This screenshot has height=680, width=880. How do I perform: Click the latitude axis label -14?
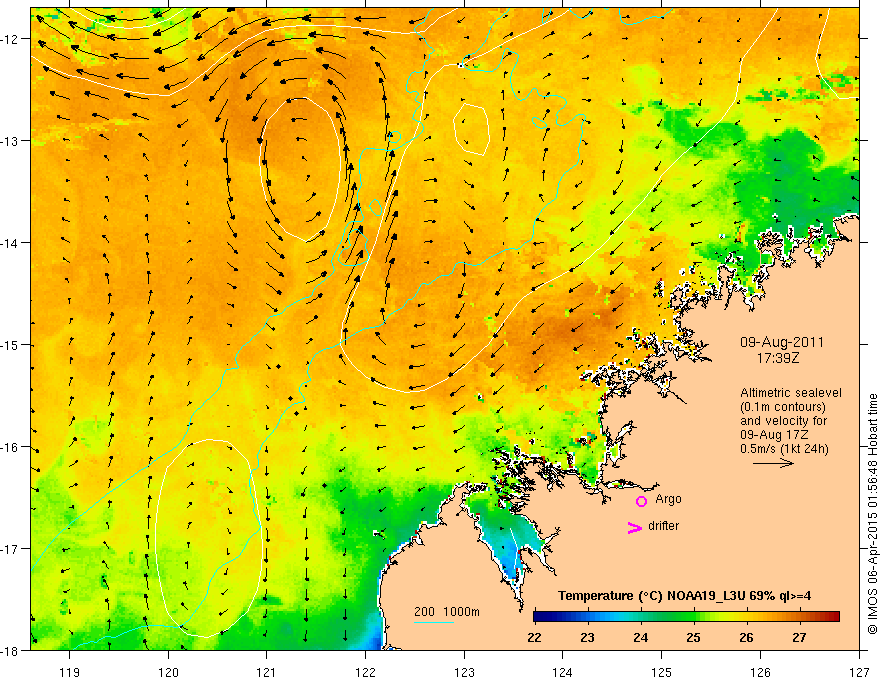coord(11,243)
